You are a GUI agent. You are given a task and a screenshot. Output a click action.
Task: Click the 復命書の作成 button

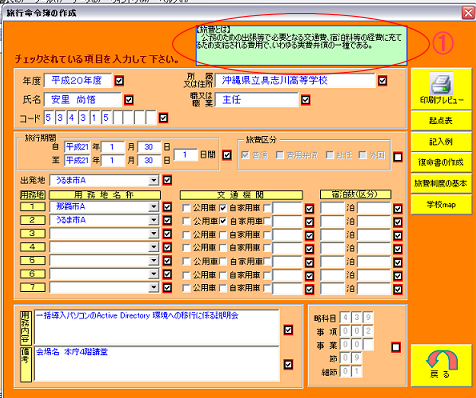pyautogui.click(x=441, y=162)
